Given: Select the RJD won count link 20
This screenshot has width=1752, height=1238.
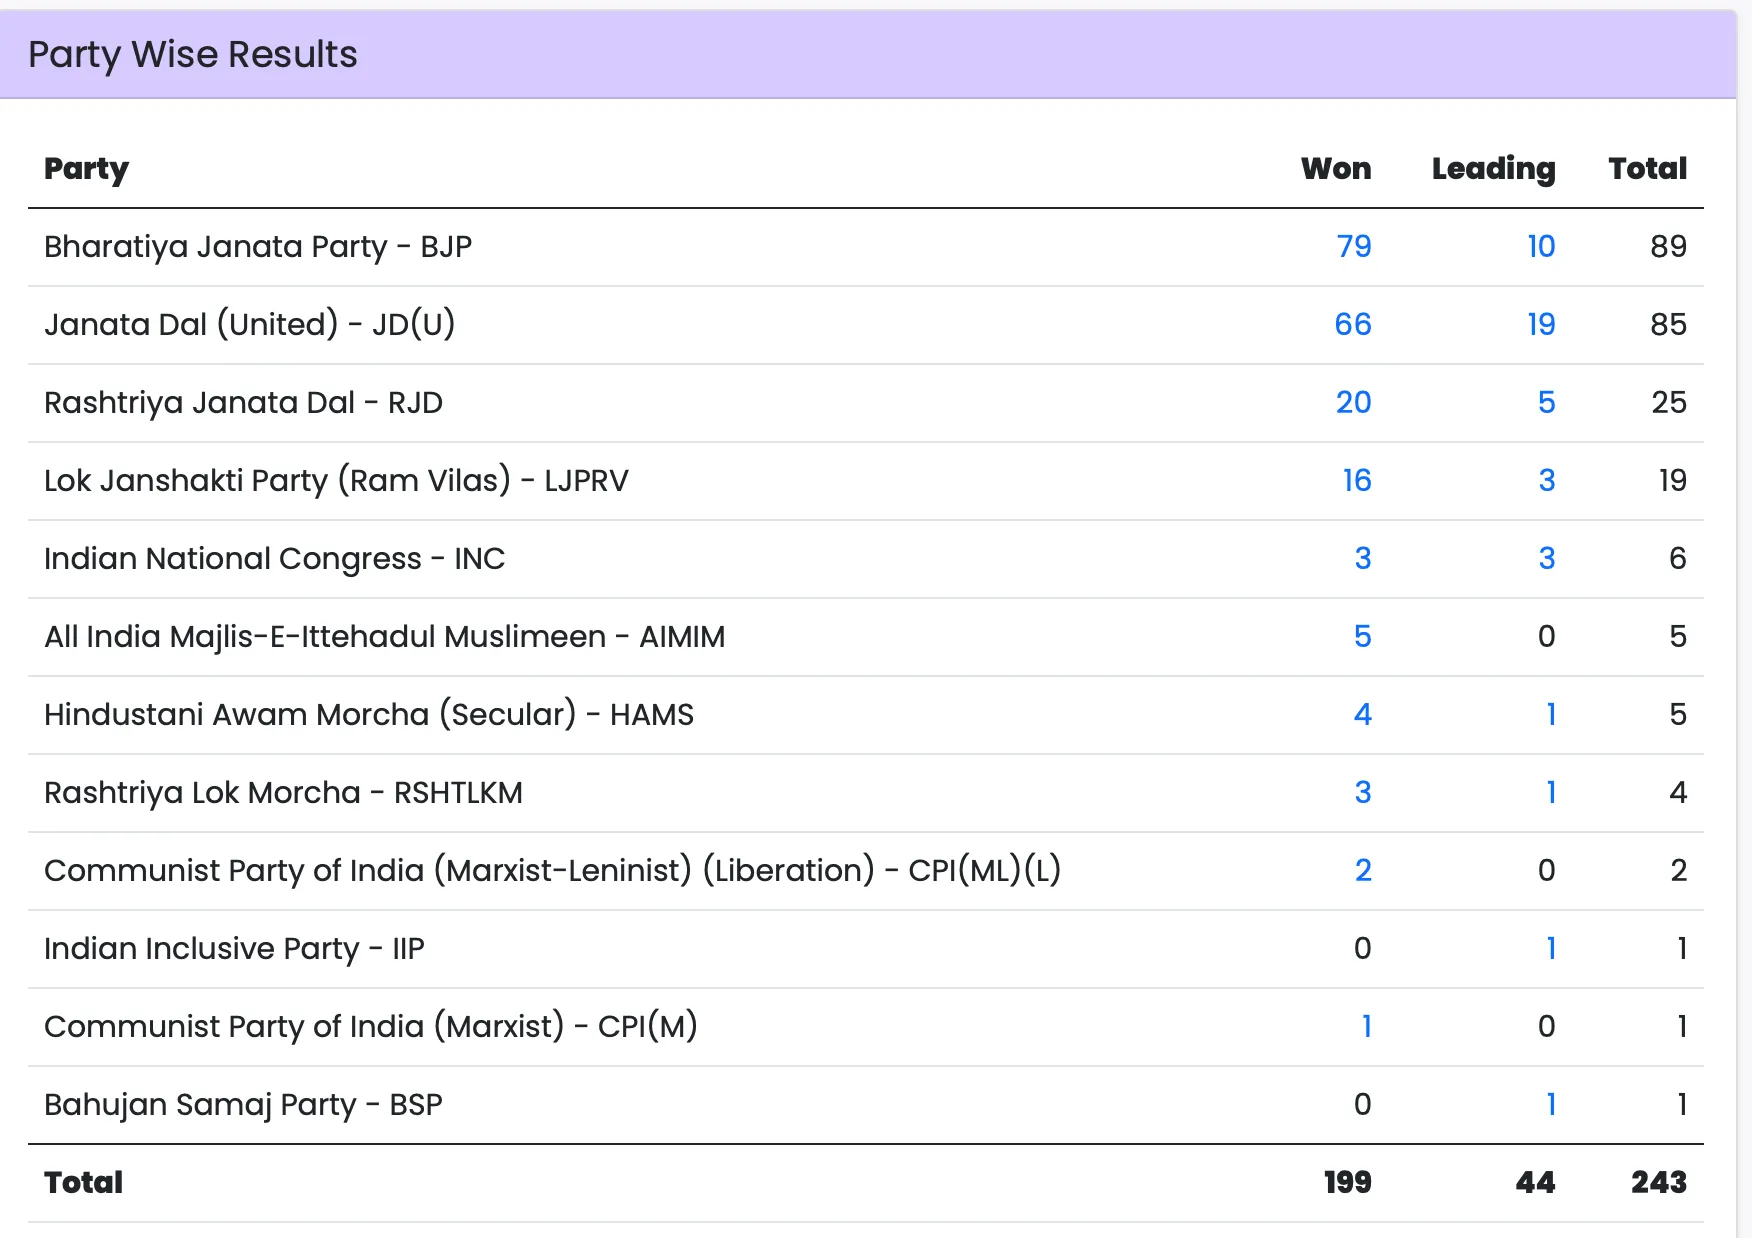Looking at the screenshot, I should (x=1354, y=402).
